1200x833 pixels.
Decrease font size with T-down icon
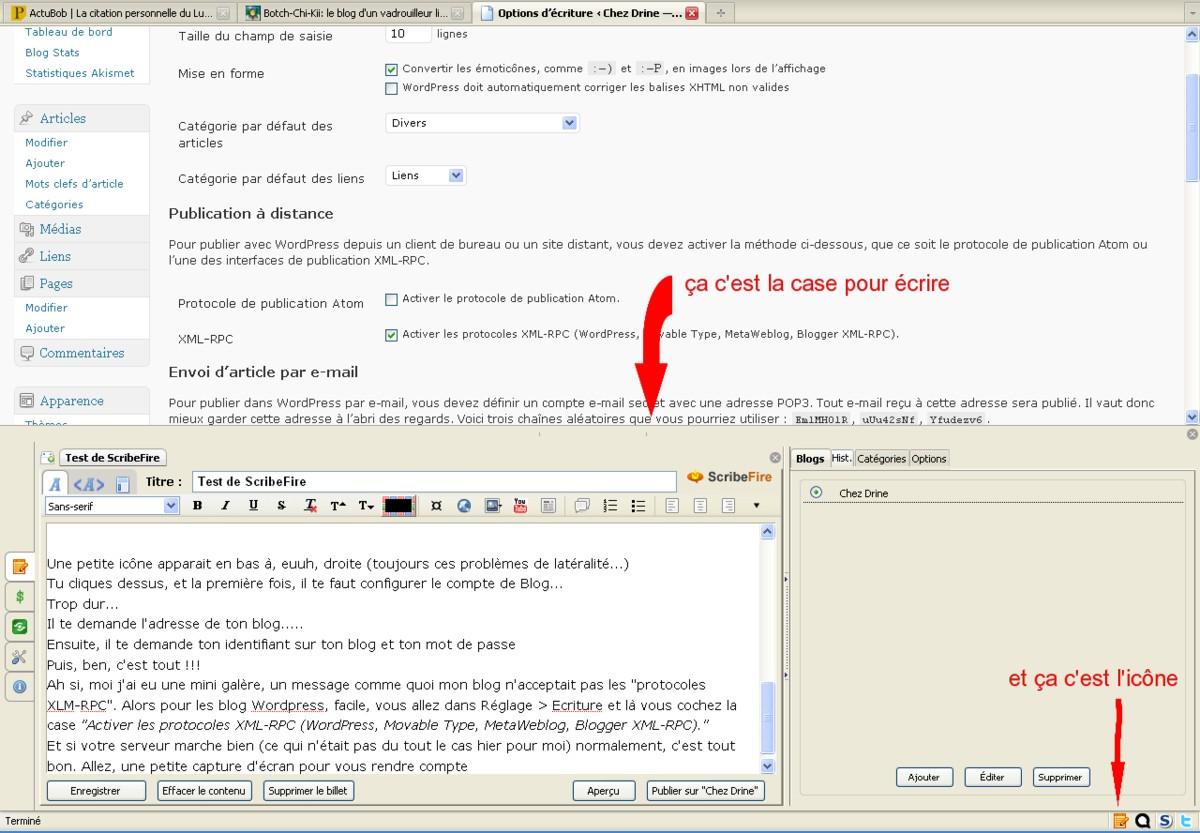[x=366, y=506]
